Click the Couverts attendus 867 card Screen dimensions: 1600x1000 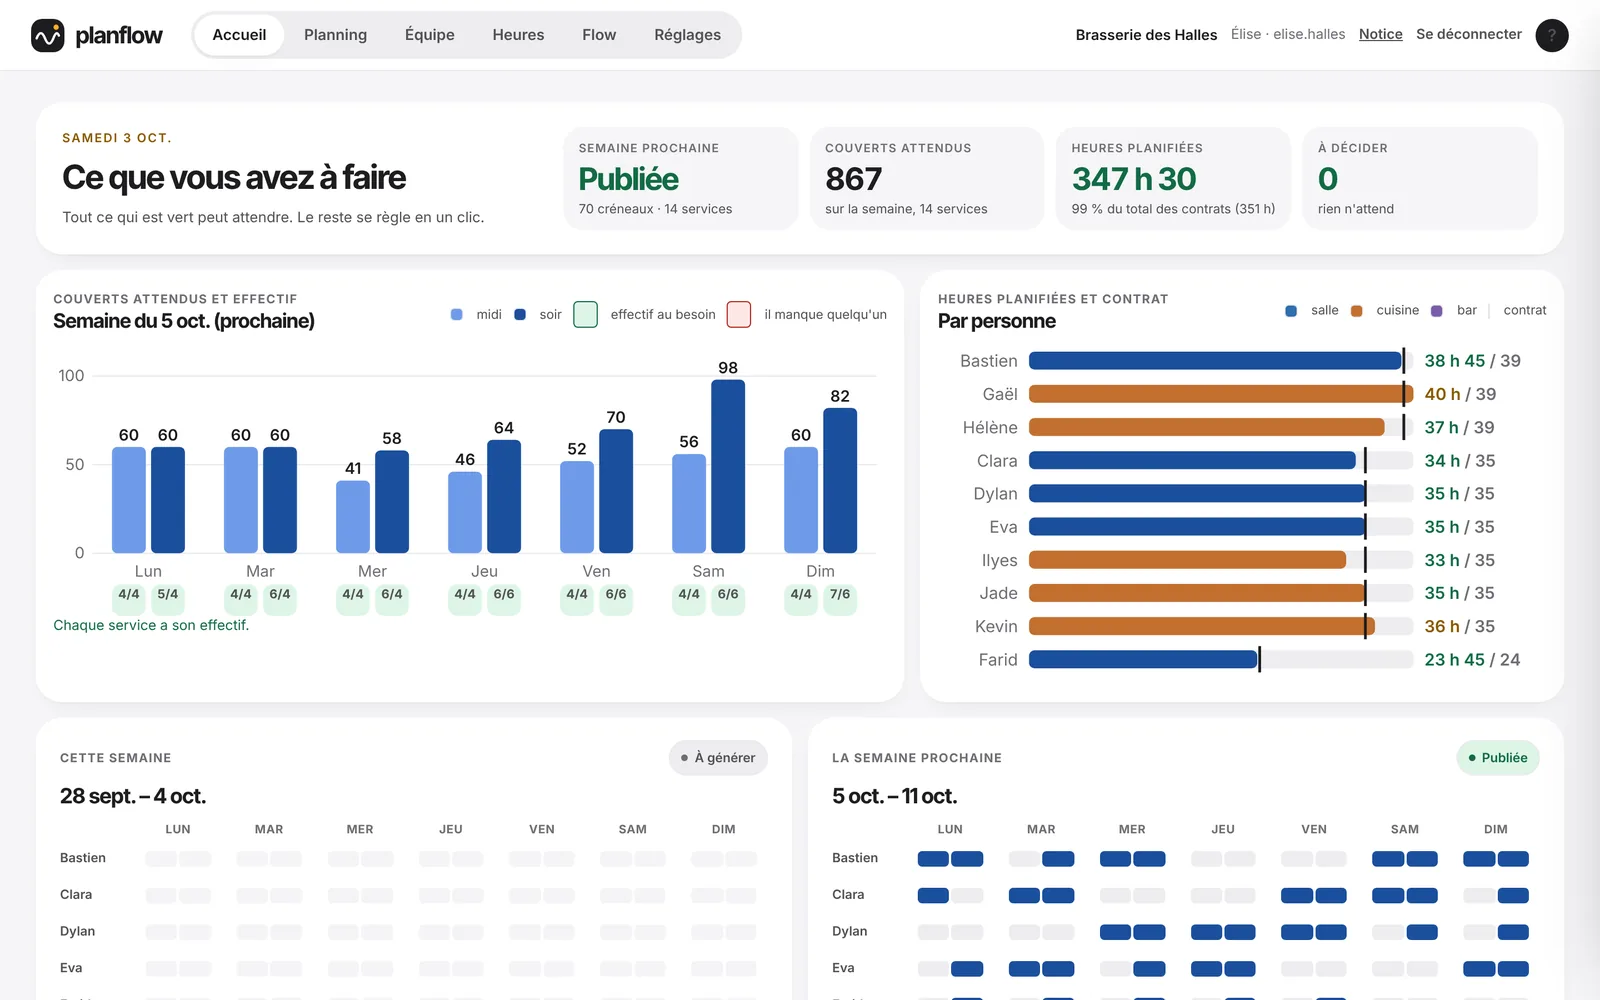click(927, 179)
